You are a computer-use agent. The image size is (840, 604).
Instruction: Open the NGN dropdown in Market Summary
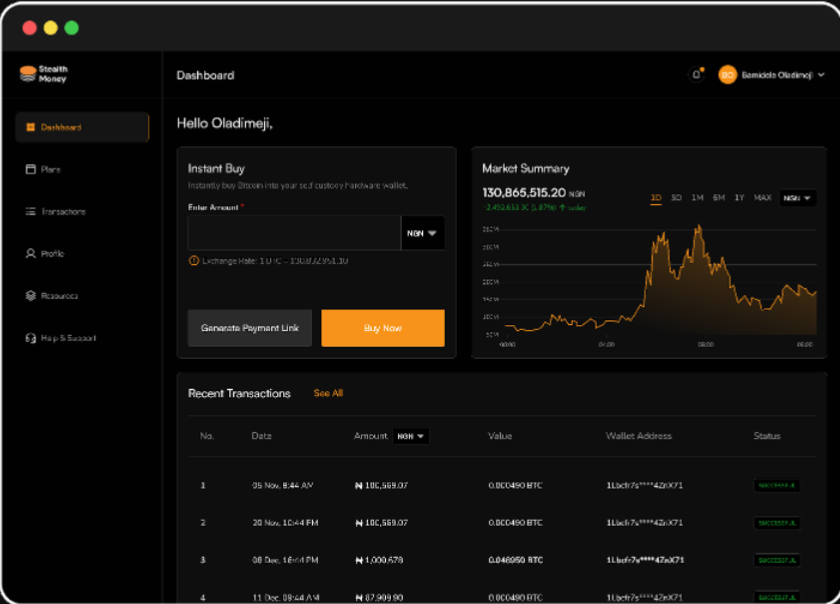click(x=797, y=198)
